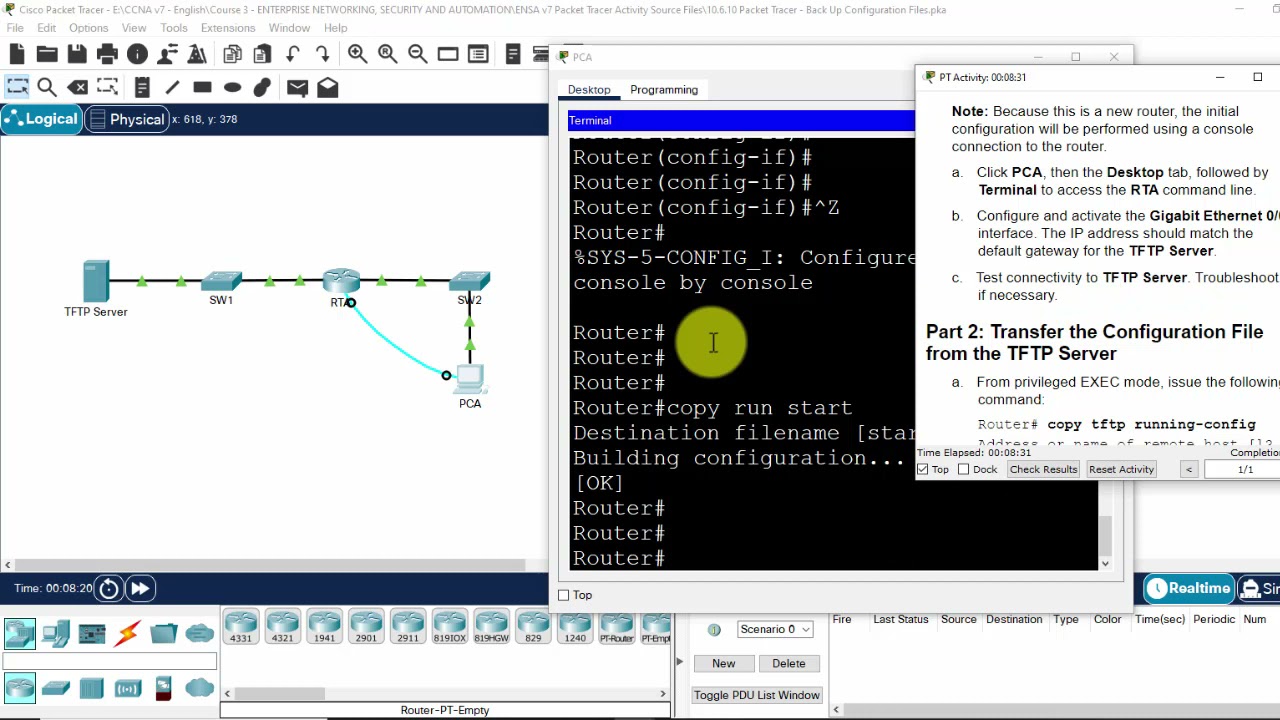The width and height of the screenshot is (1280, 720).
Task: Open custom devices dialog list icon
Action: pyautogui.click(x=478, y=54)
